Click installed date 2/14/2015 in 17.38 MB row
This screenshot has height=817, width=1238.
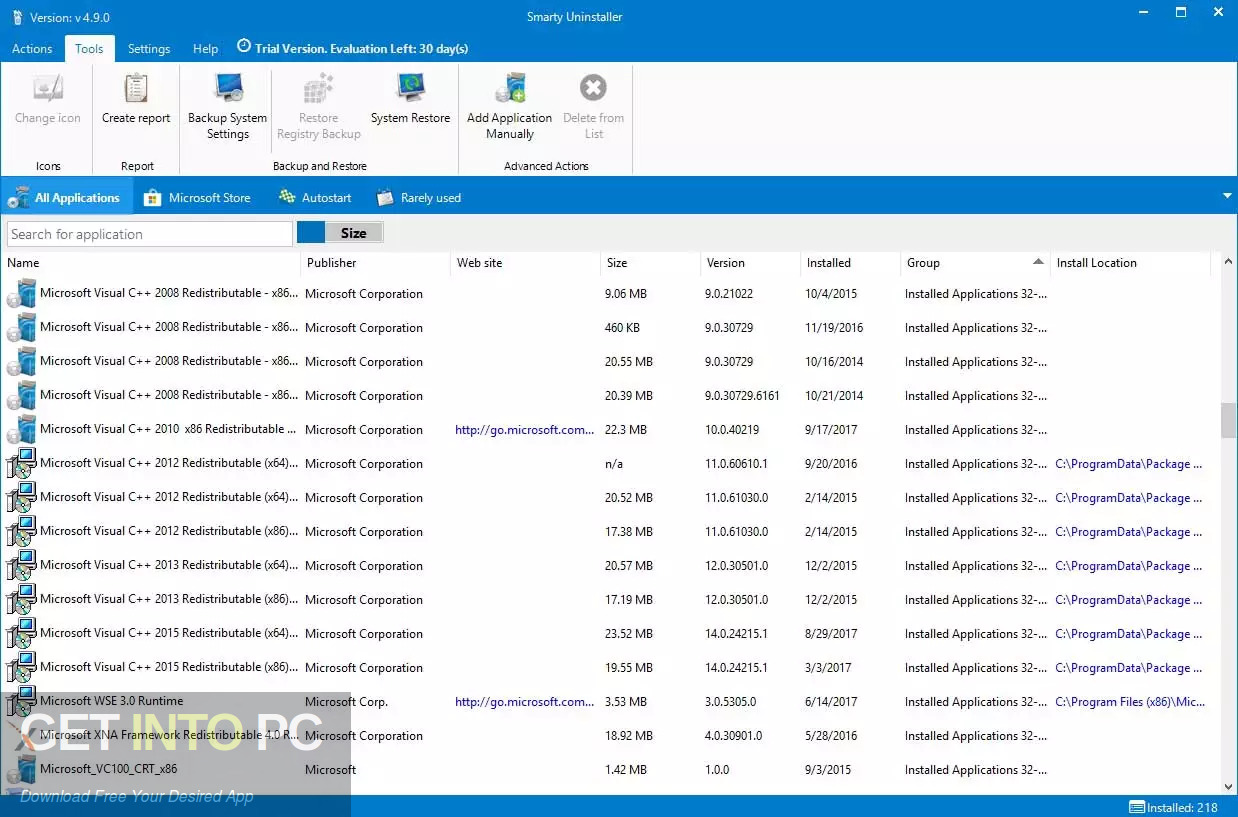click(x=831, y=532)
